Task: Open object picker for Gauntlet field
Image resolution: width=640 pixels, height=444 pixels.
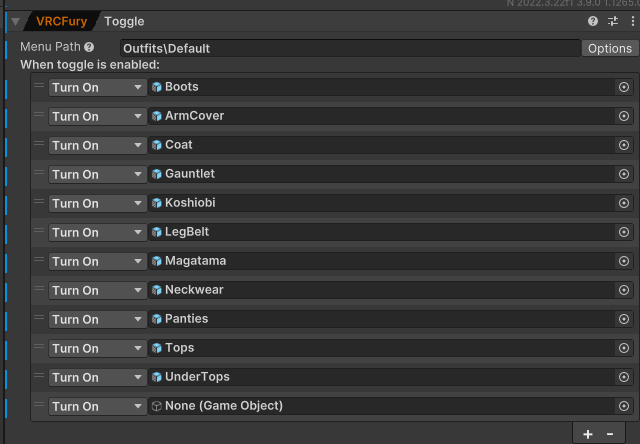Action: (624, 174)
